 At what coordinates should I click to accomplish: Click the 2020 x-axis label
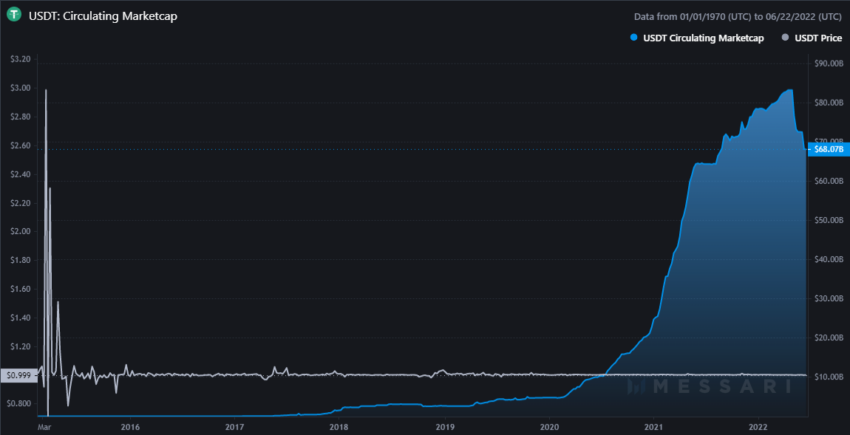coord(549,427)
